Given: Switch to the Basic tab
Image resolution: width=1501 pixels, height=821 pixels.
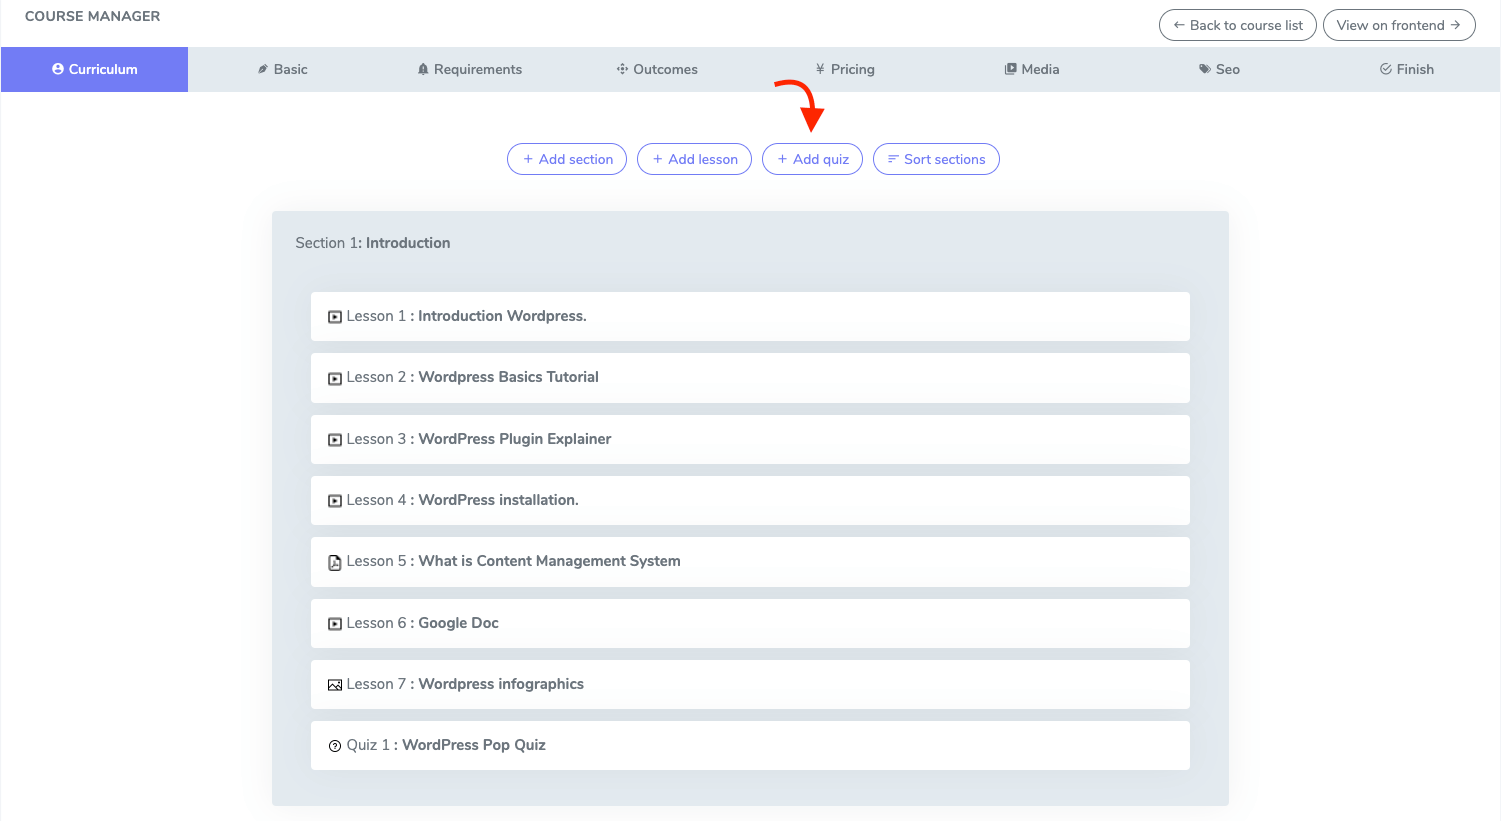Looking at the screenshot, I should pos(282,69).
